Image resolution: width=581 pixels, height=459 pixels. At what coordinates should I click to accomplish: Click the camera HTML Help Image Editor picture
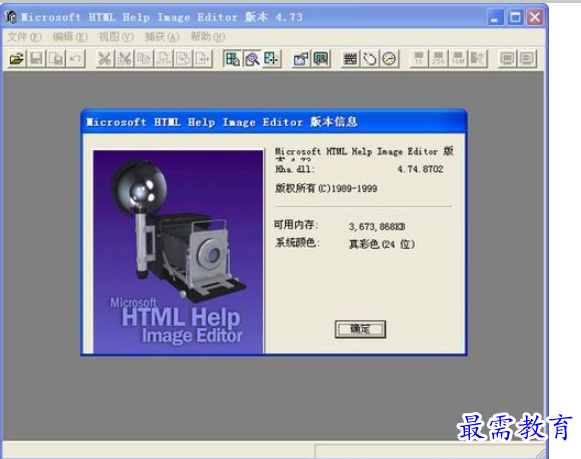click(x=178, y=252)
